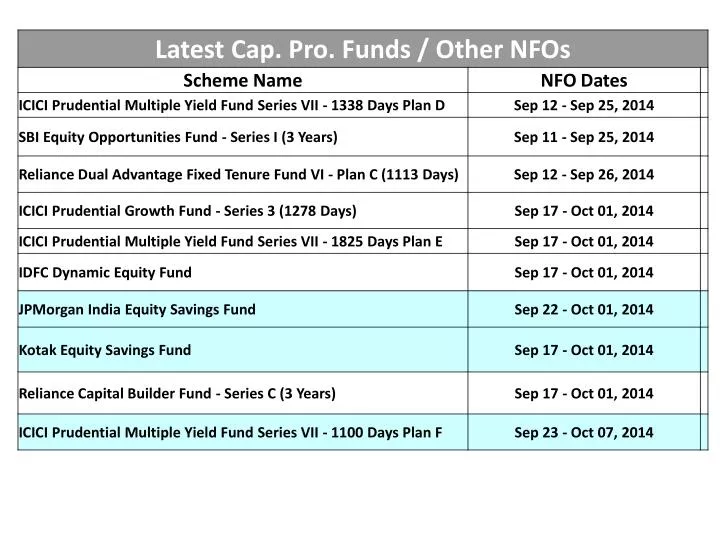Select the Scheme Name column header
Viewport: 720px width, 540px height.
click(x=243, y=81)
